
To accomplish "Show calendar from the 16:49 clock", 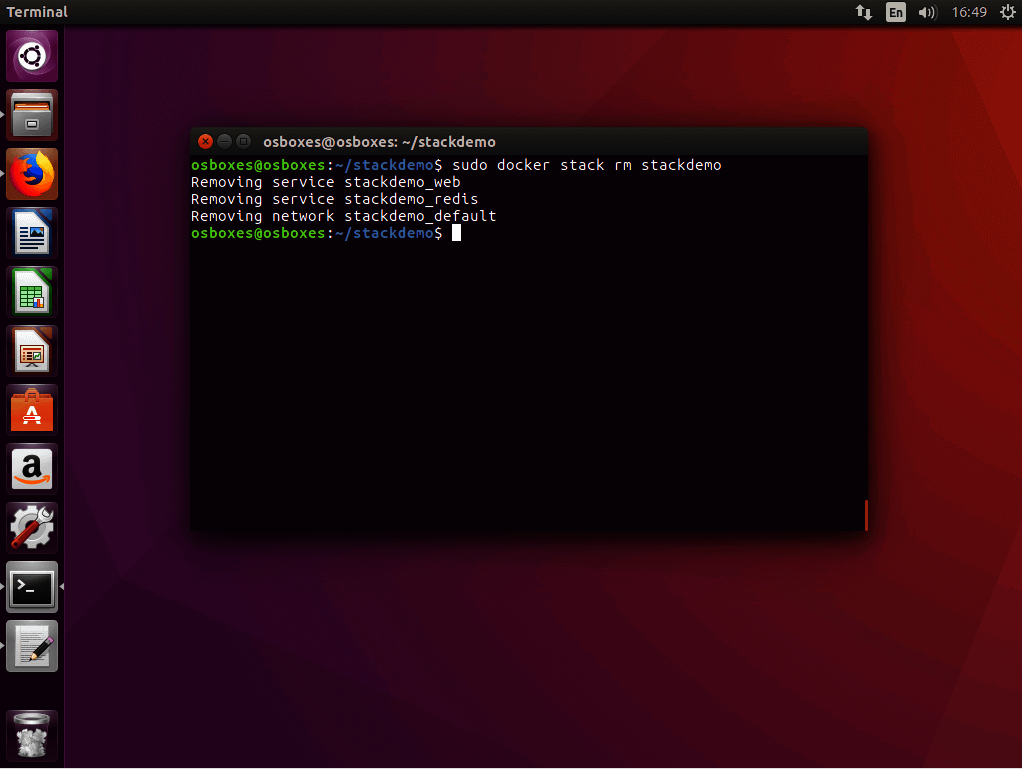I will tap(969, 12).
